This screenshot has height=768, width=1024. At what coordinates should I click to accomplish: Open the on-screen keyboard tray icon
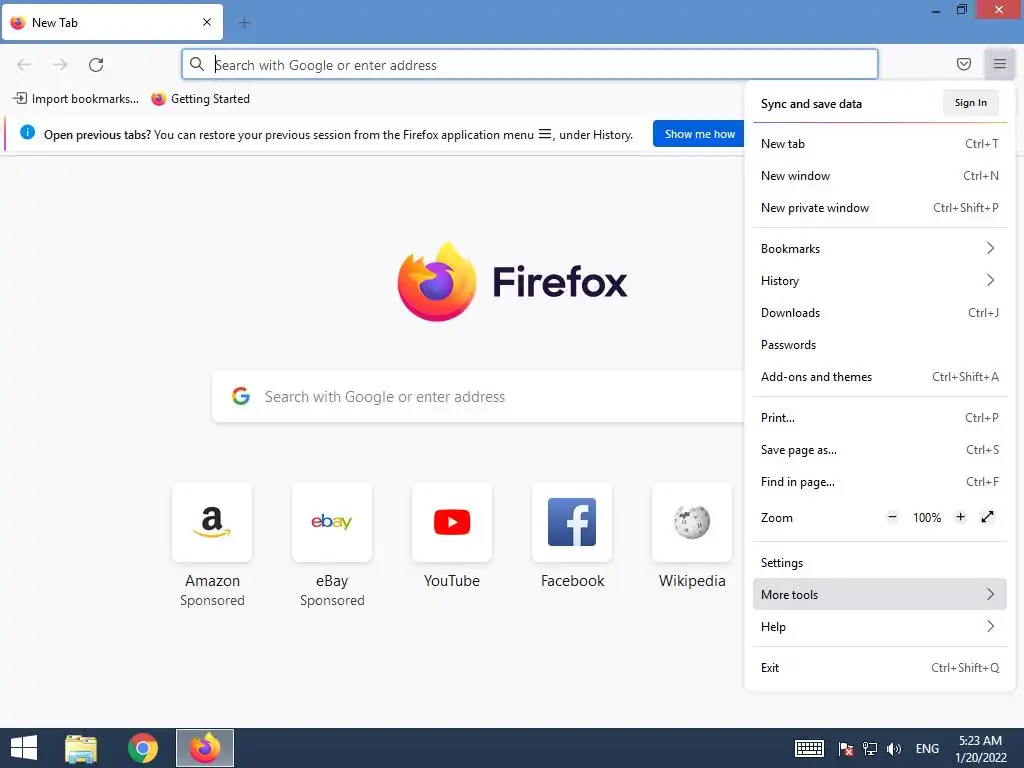point(809,748)
